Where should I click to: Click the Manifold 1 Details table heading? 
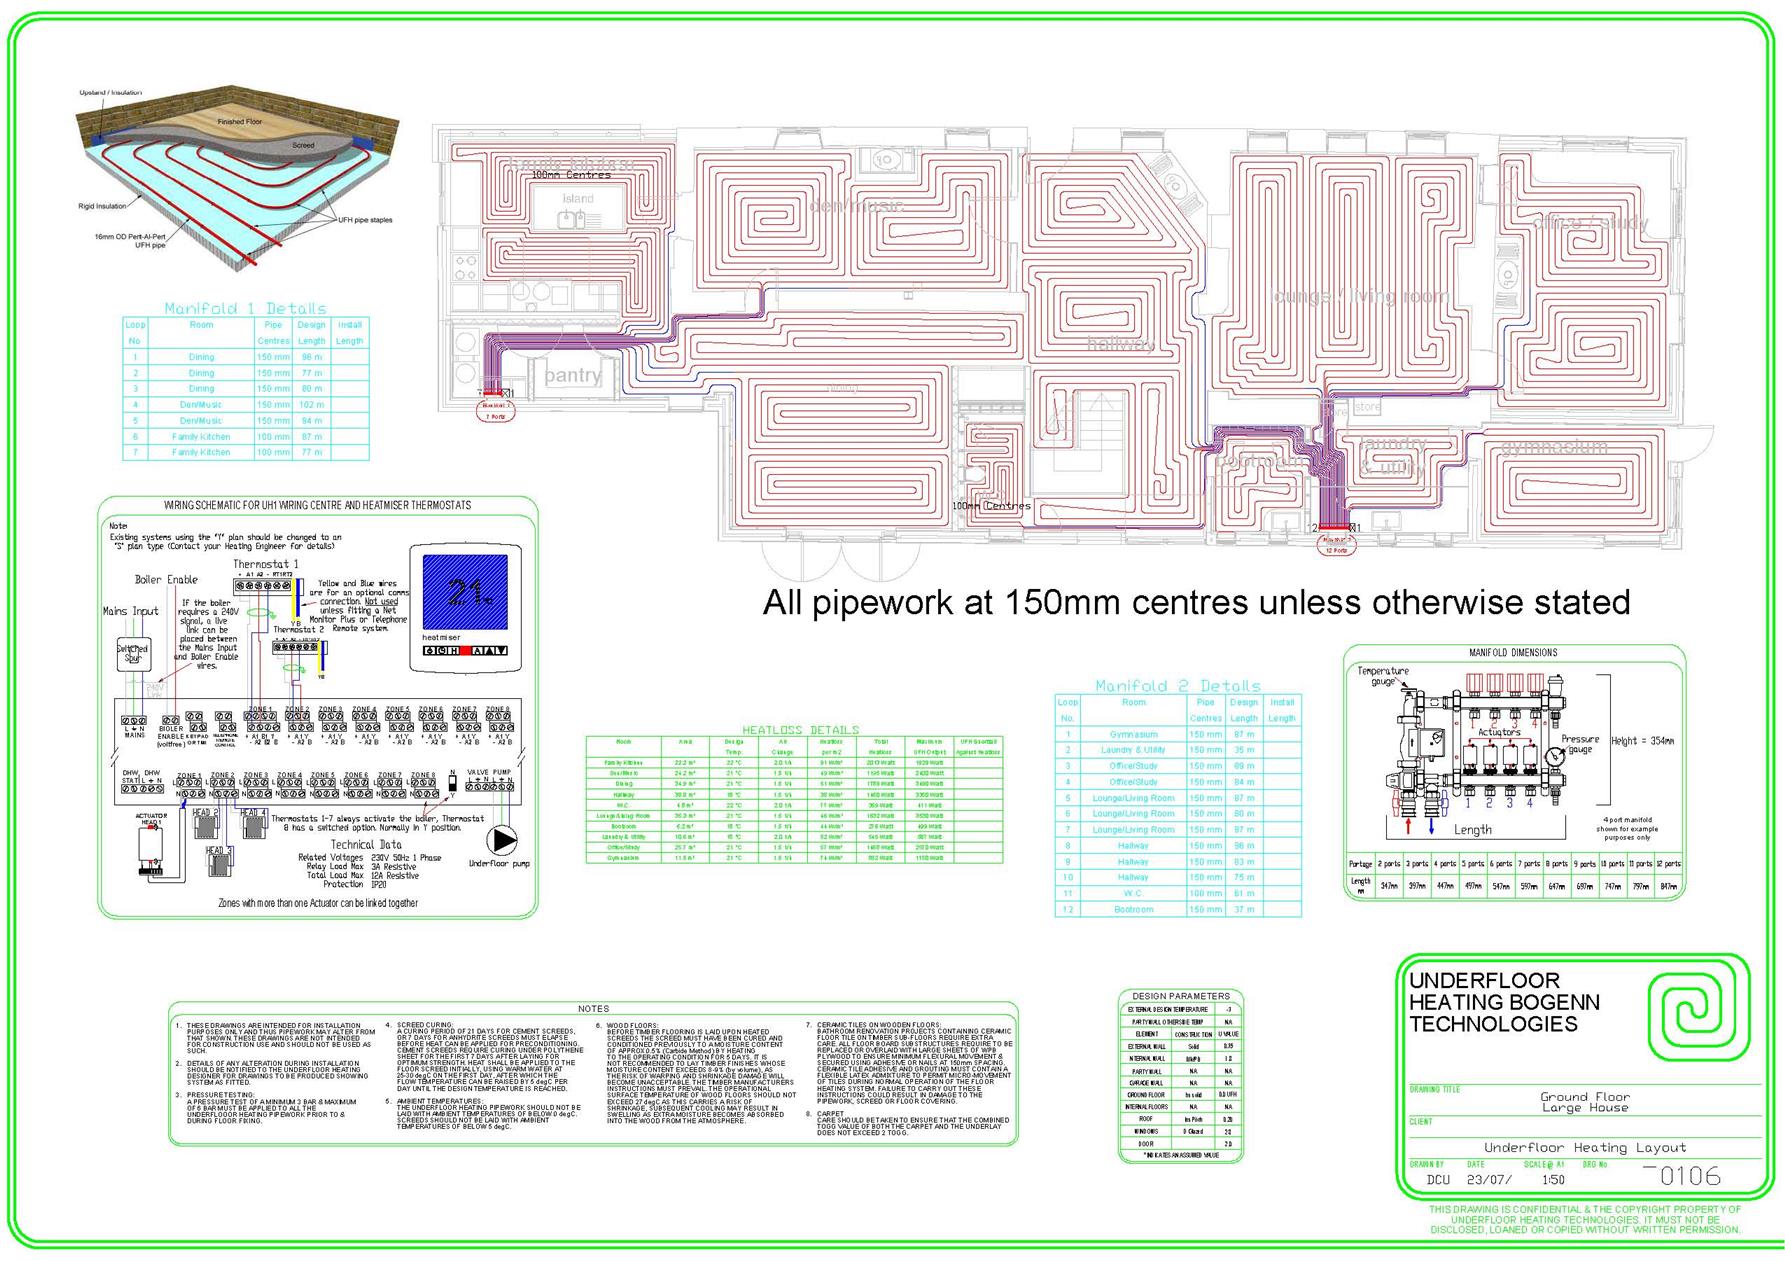pyautogui.click(x=245, y=308)
